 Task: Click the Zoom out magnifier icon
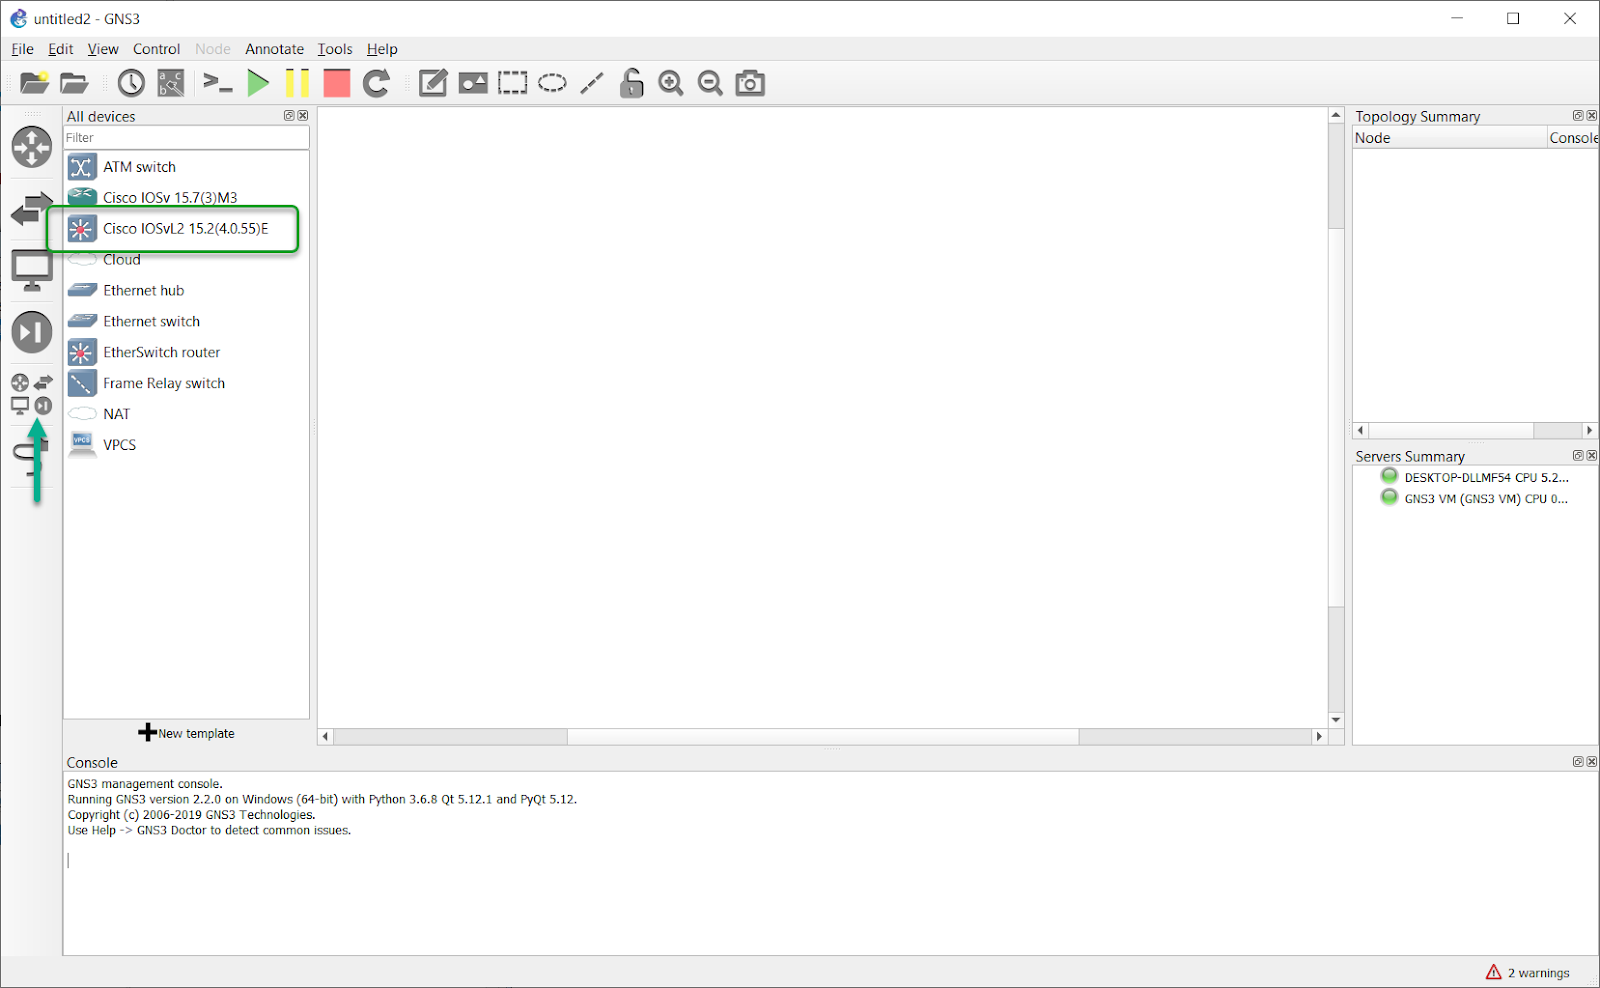click(x=710, y=83)
